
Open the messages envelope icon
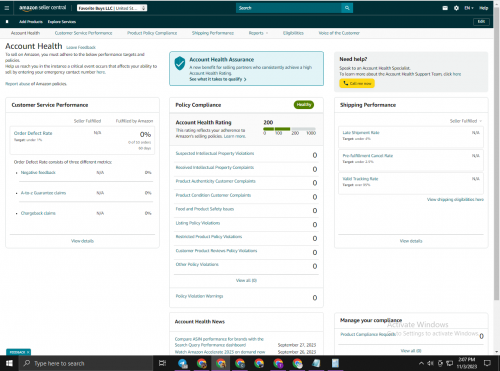point(445,8)
